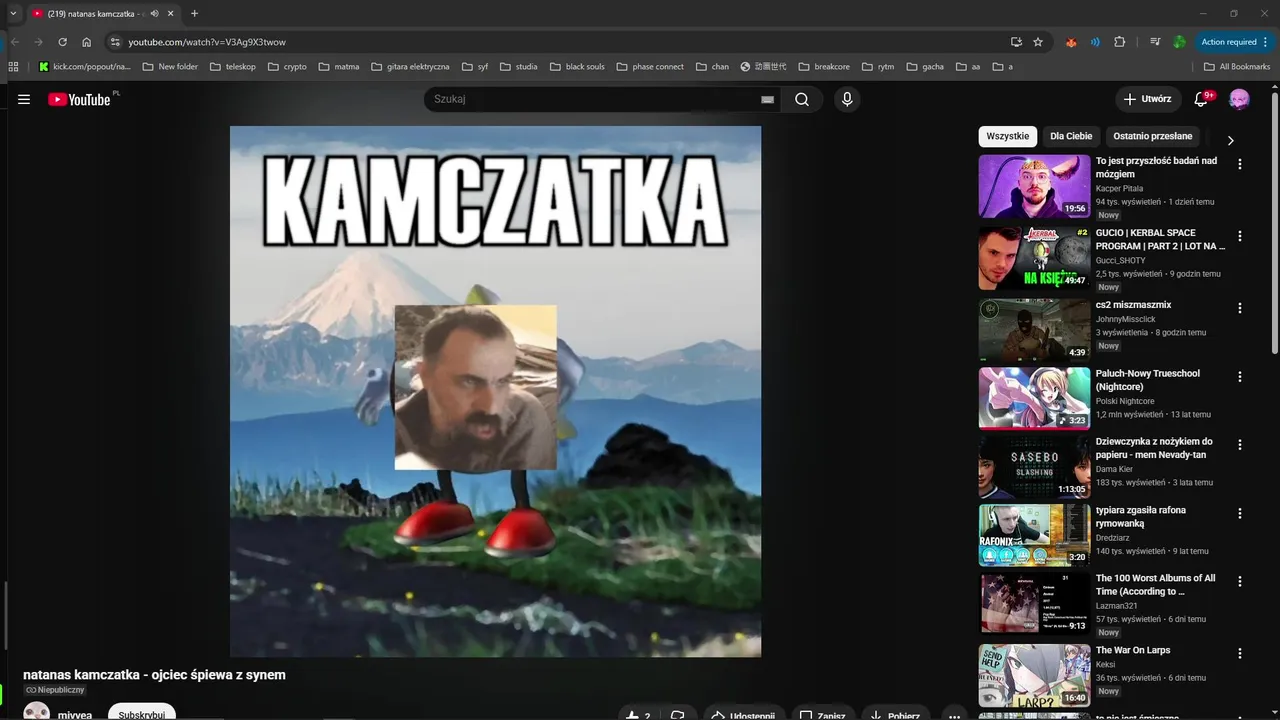
Task: Open the YouTube hamburger guide menu
Action: point(24,99)
